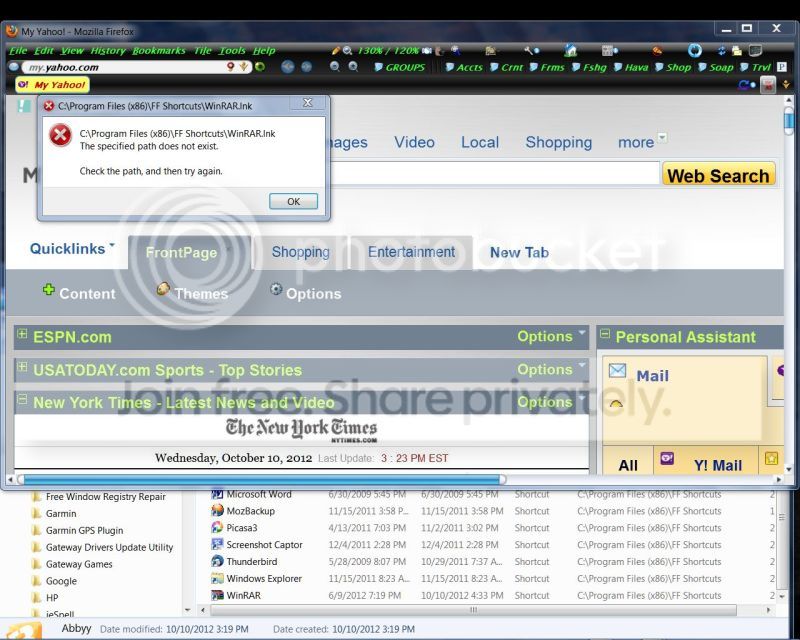This screenshot has width=800, height=640.
Task: Click the zoom in magnifier icon
Action: (x=353, y=67)
